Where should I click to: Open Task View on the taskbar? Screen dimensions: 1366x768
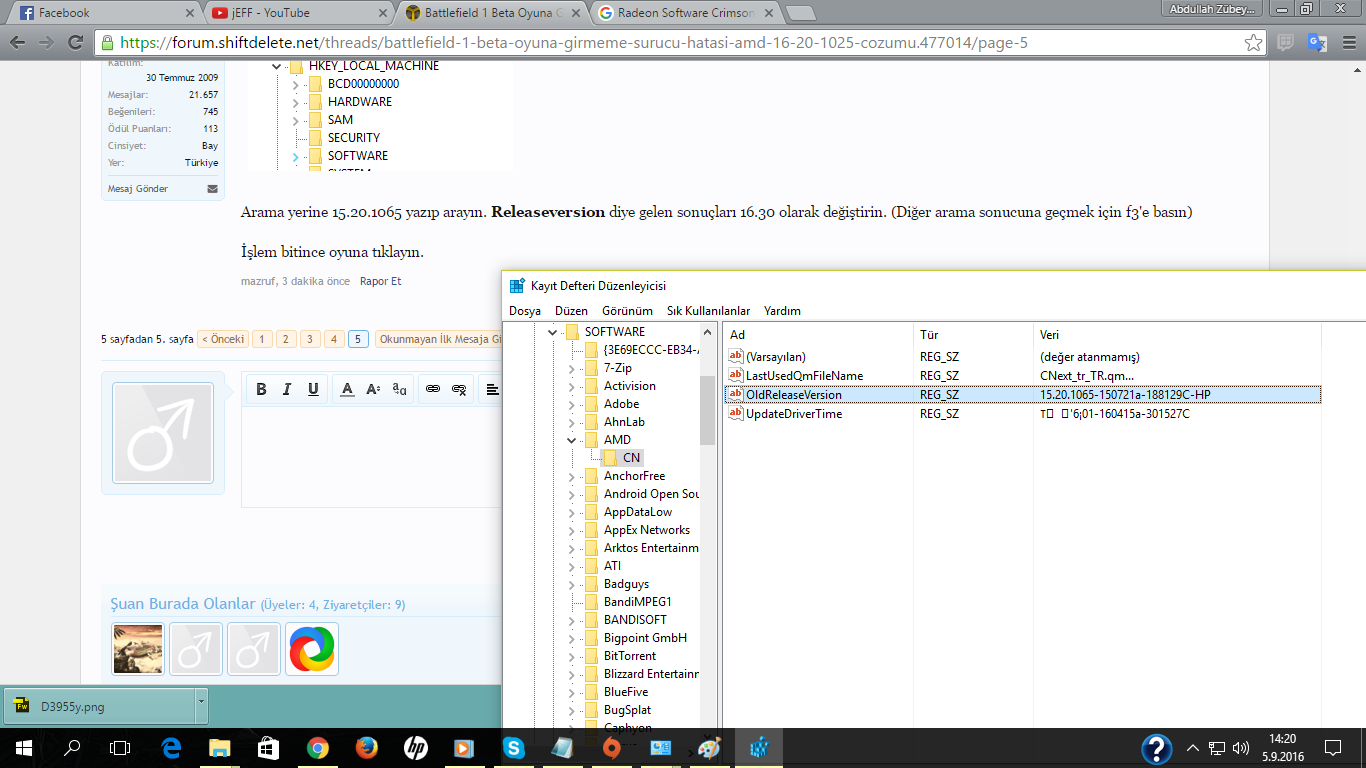point(120,747)
